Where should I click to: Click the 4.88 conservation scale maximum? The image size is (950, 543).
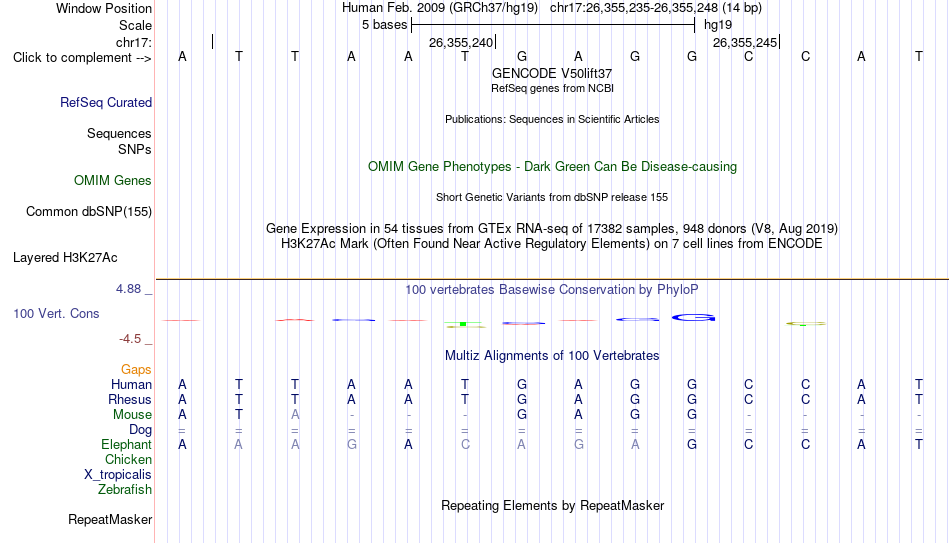pos(129,289)
